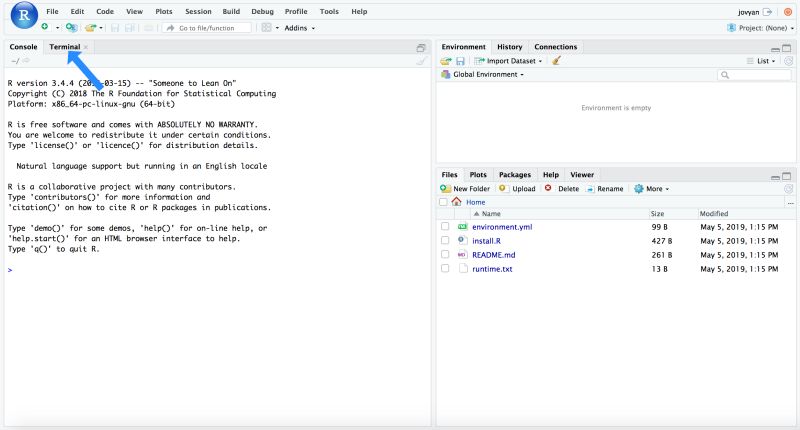Click the Save document icon in main toolbar
This screenshot has width=800, height=430.
(115, 28)
